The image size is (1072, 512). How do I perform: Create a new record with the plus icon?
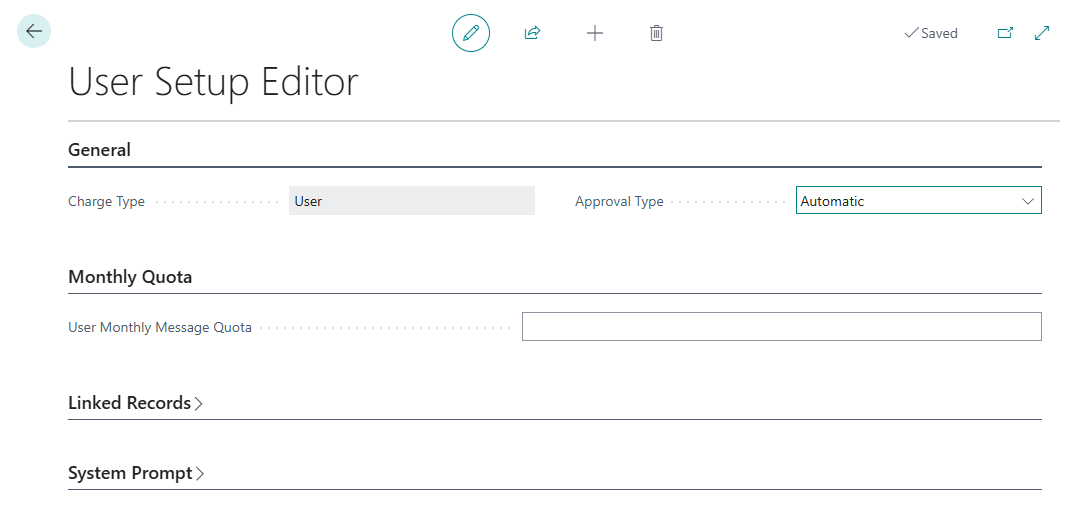[595, 33]
